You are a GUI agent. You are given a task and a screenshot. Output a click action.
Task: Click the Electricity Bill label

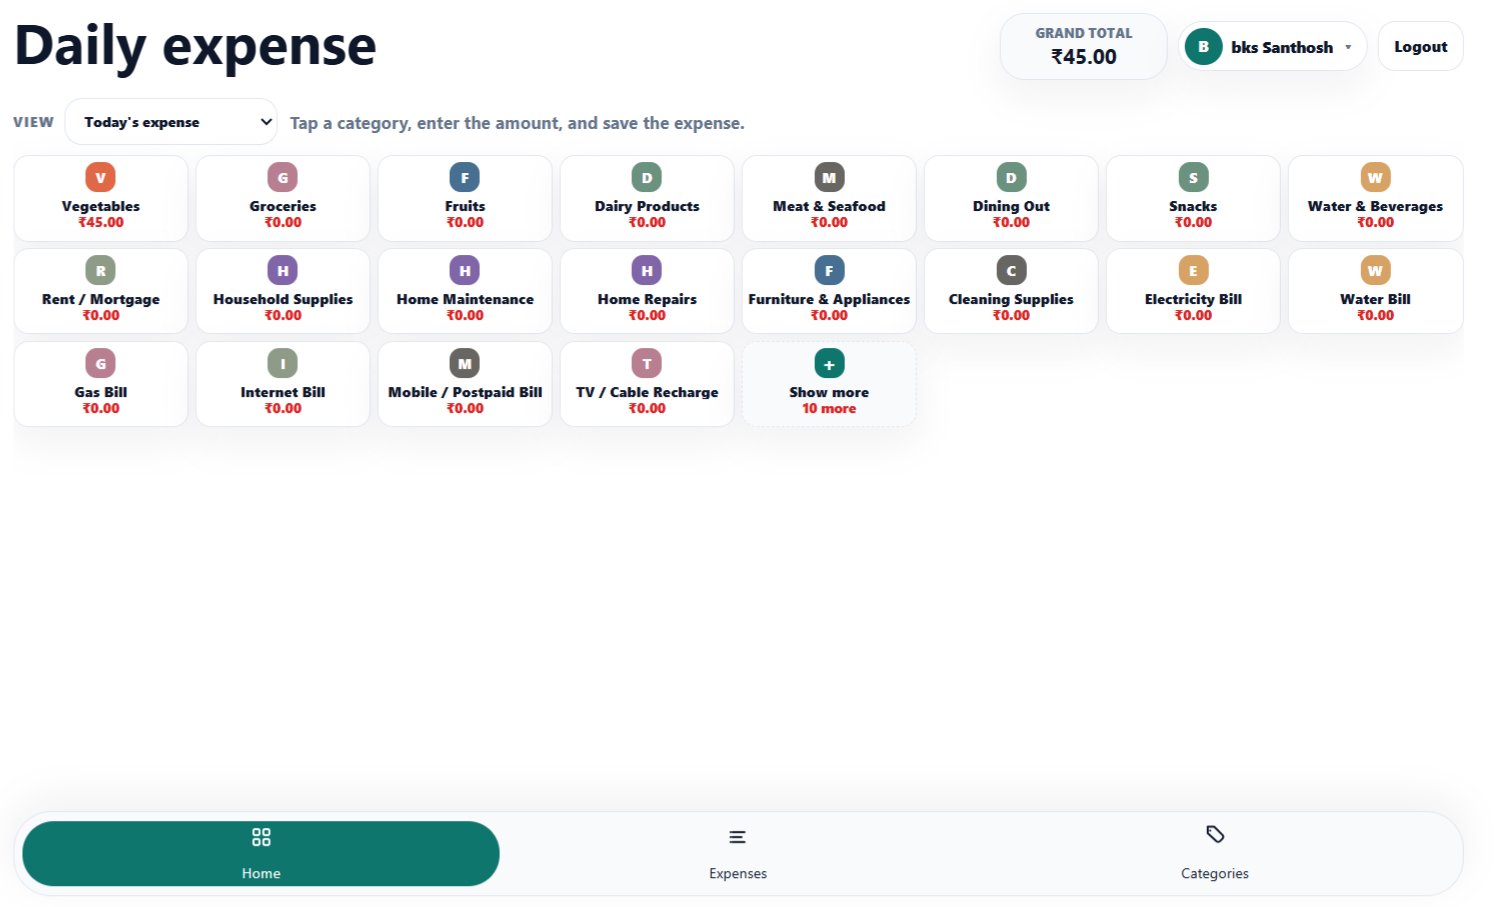pos(1192,299)
